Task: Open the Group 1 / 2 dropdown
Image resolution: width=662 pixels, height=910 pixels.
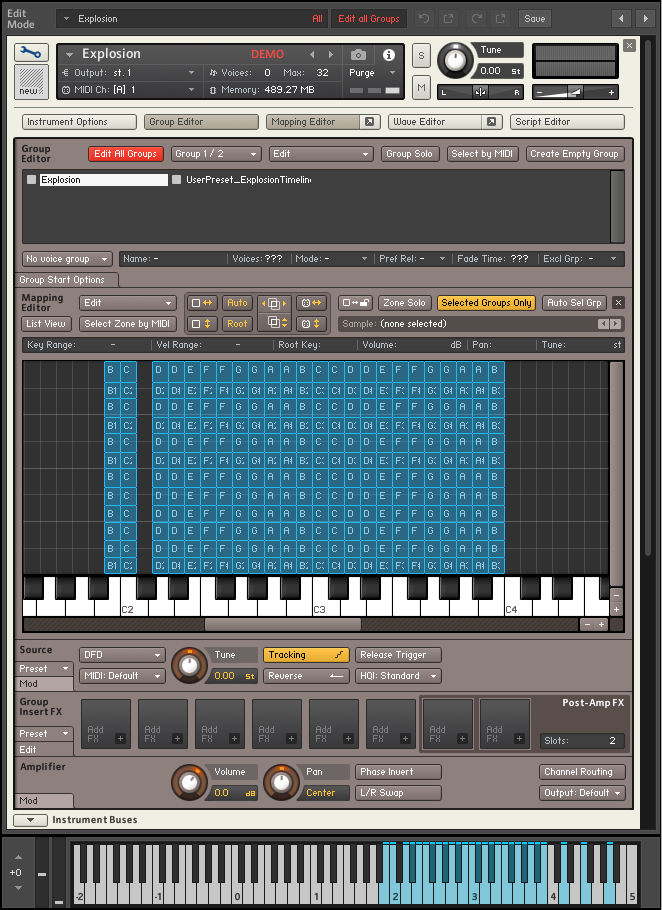Action: [216, 154]
